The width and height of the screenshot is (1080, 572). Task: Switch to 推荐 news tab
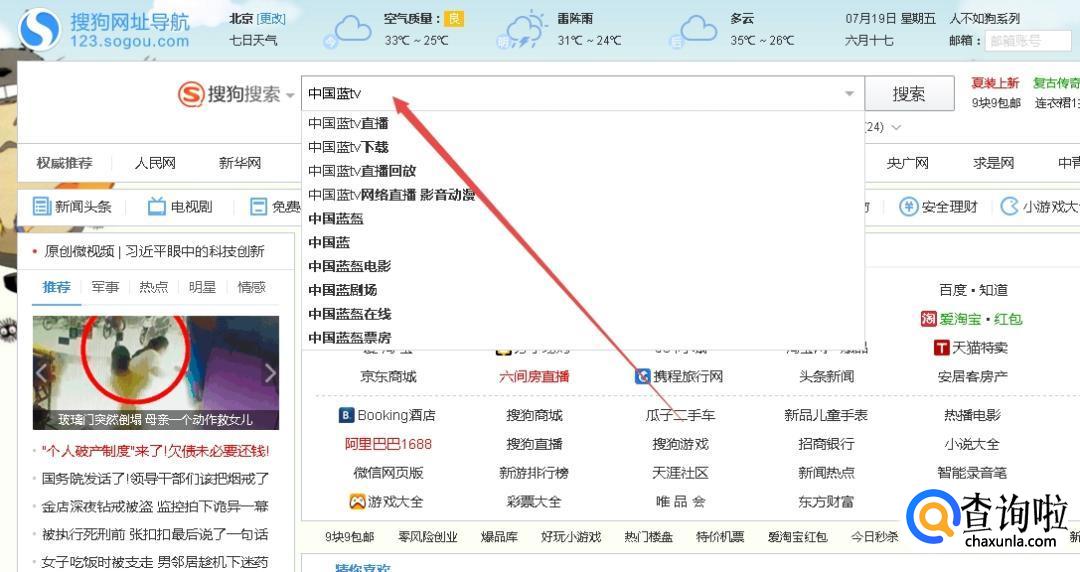56,287
